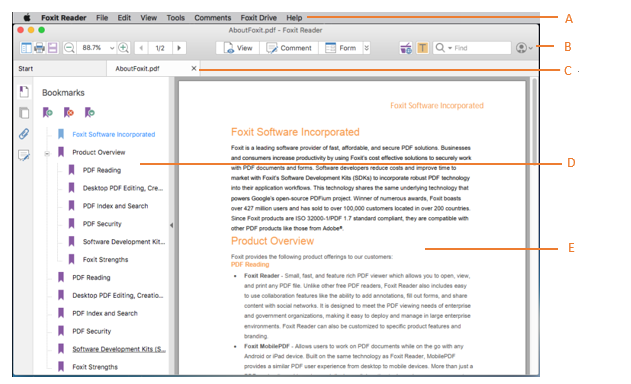Close the AboutFoxit.pdf tab
This screenshot has height=384, width=631.
point(194,68)
